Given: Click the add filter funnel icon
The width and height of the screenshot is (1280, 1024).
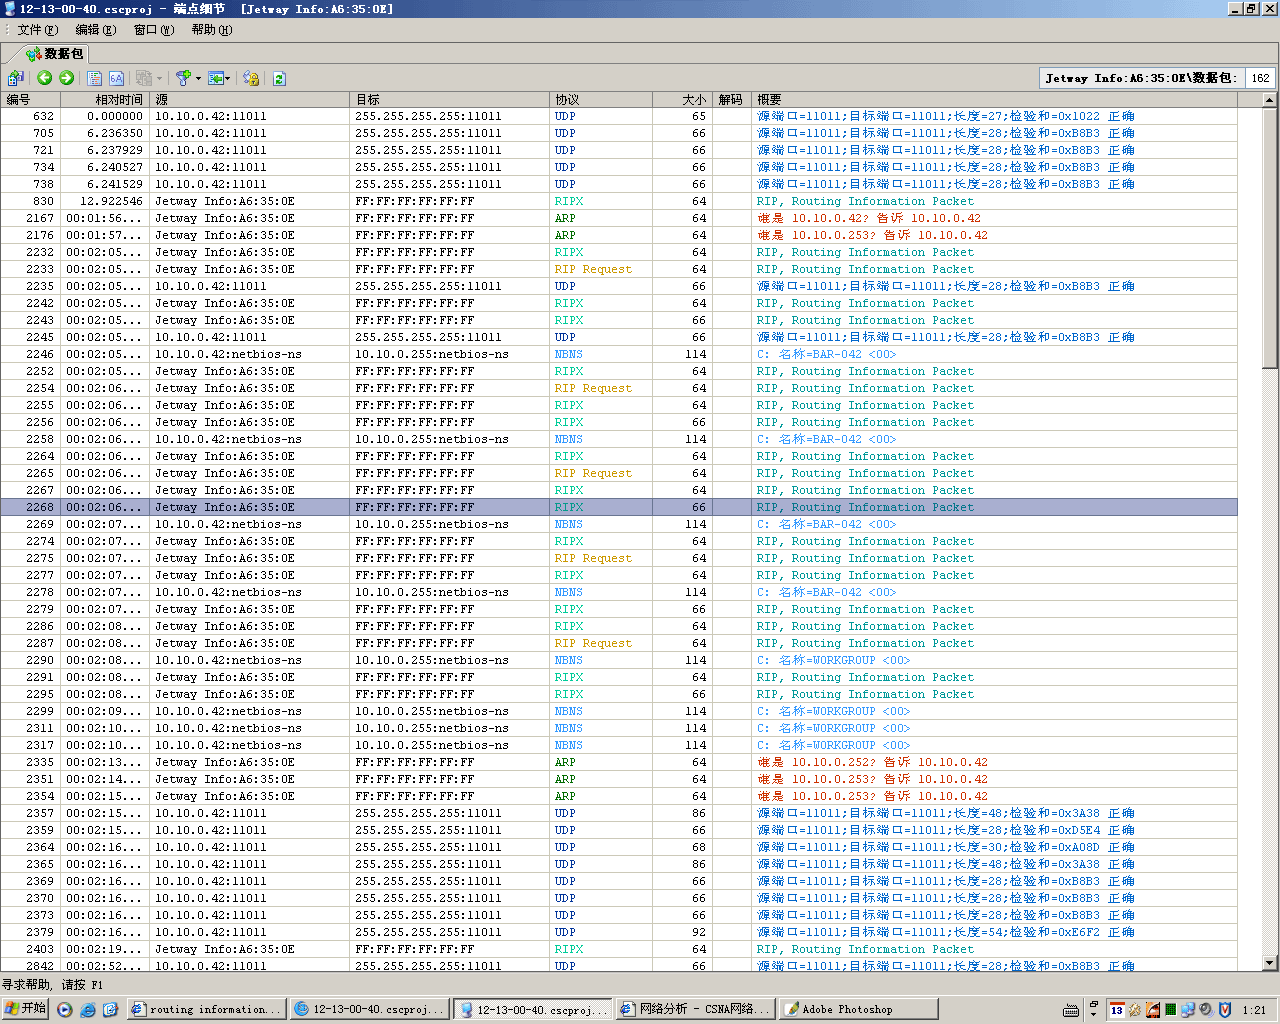Looking at the screenshot, I should pos(183,78).
